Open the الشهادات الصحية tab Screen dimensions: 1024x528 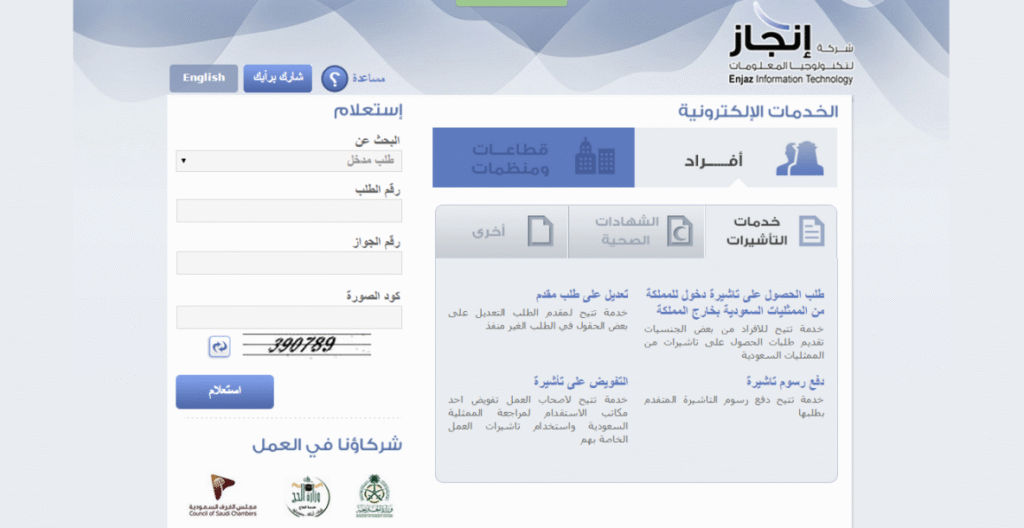(x=637, y=231)
